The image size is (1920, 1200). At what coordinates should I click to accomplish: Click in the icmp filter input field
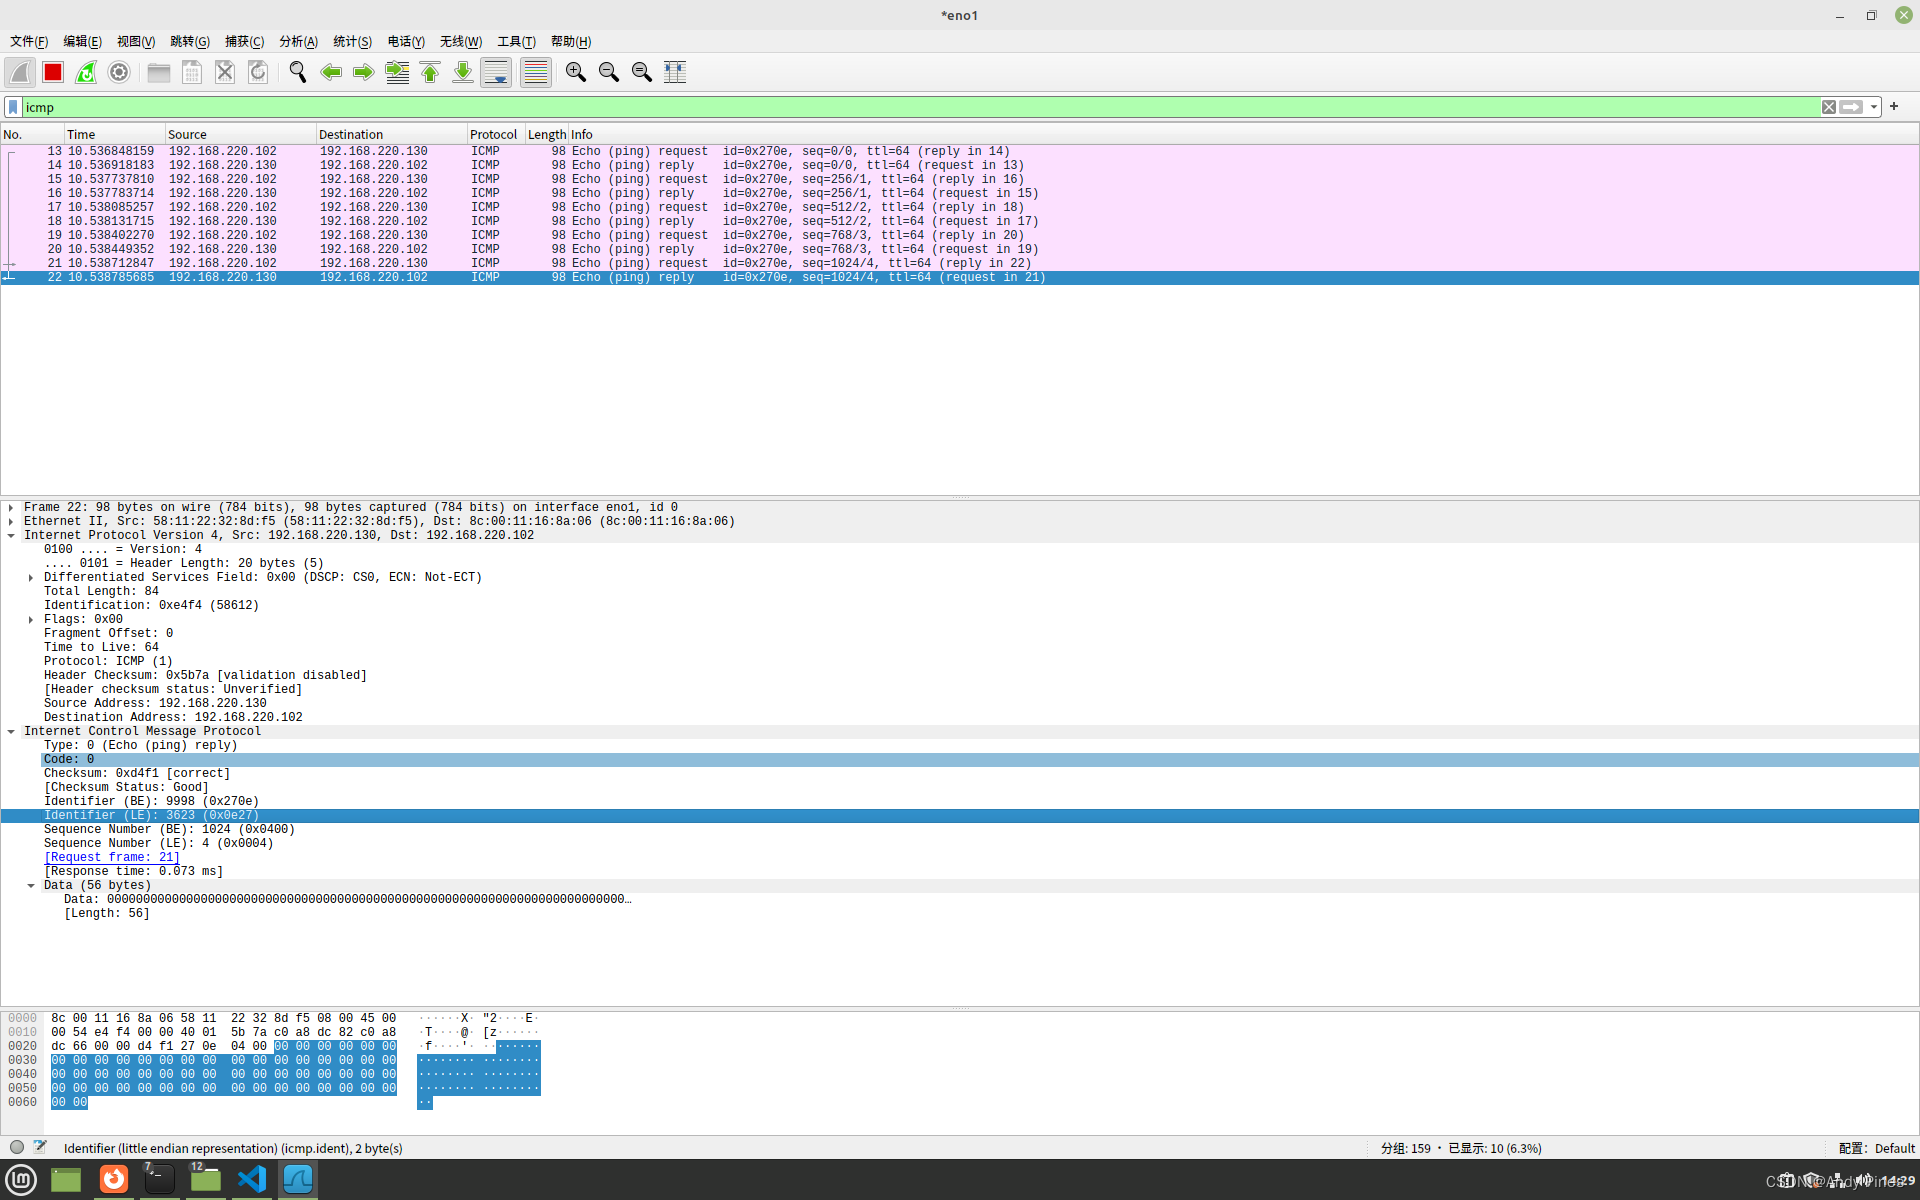coord(900,107)
